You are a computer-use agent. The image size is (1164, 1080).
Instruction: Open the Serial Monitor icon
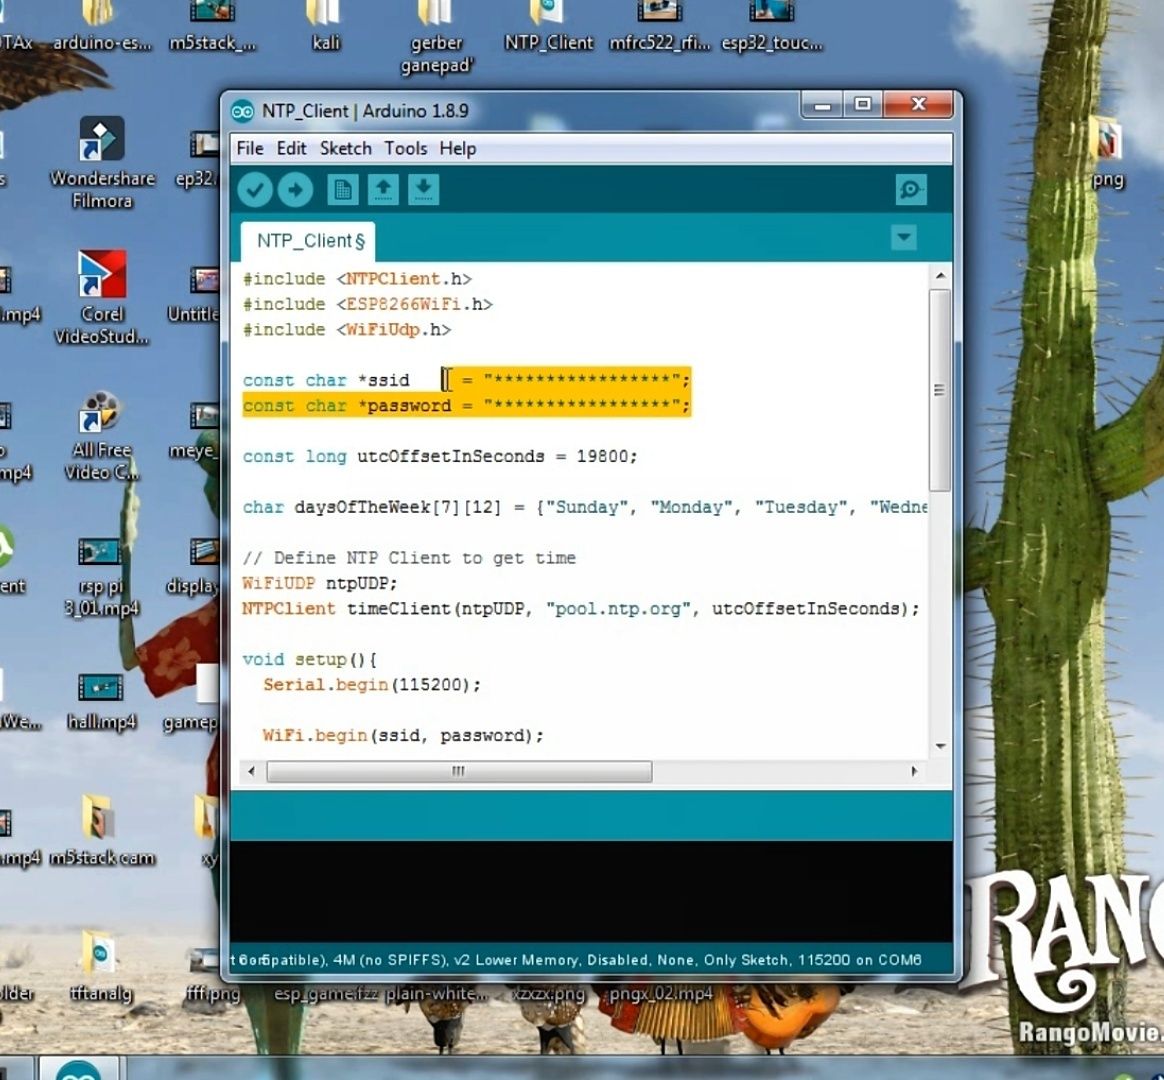[x=909, y=189]
